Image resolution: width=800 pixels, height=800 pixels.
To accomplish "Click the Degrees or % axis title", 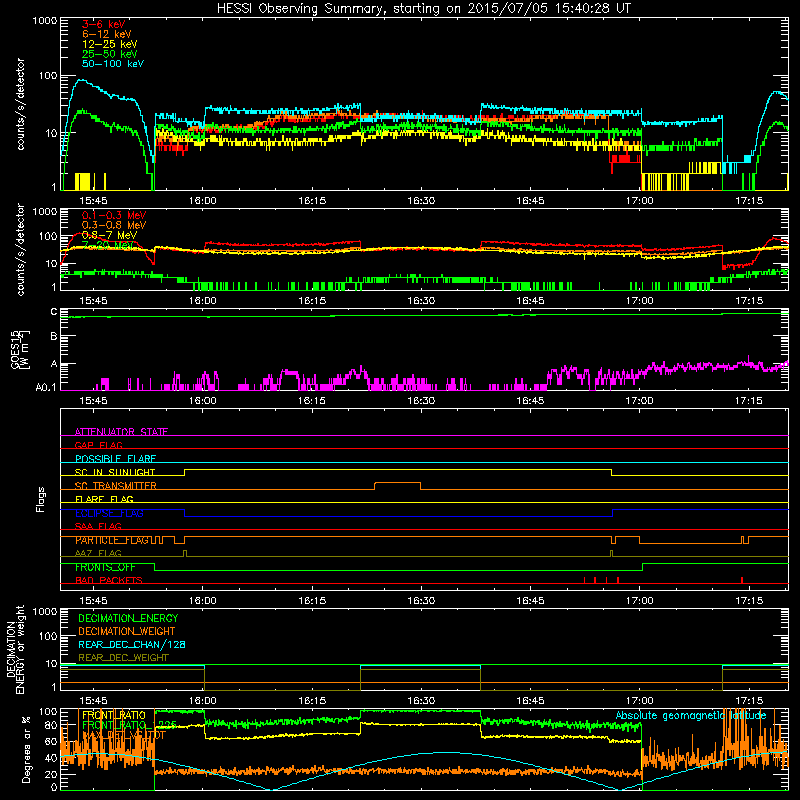I will point(26,749).
